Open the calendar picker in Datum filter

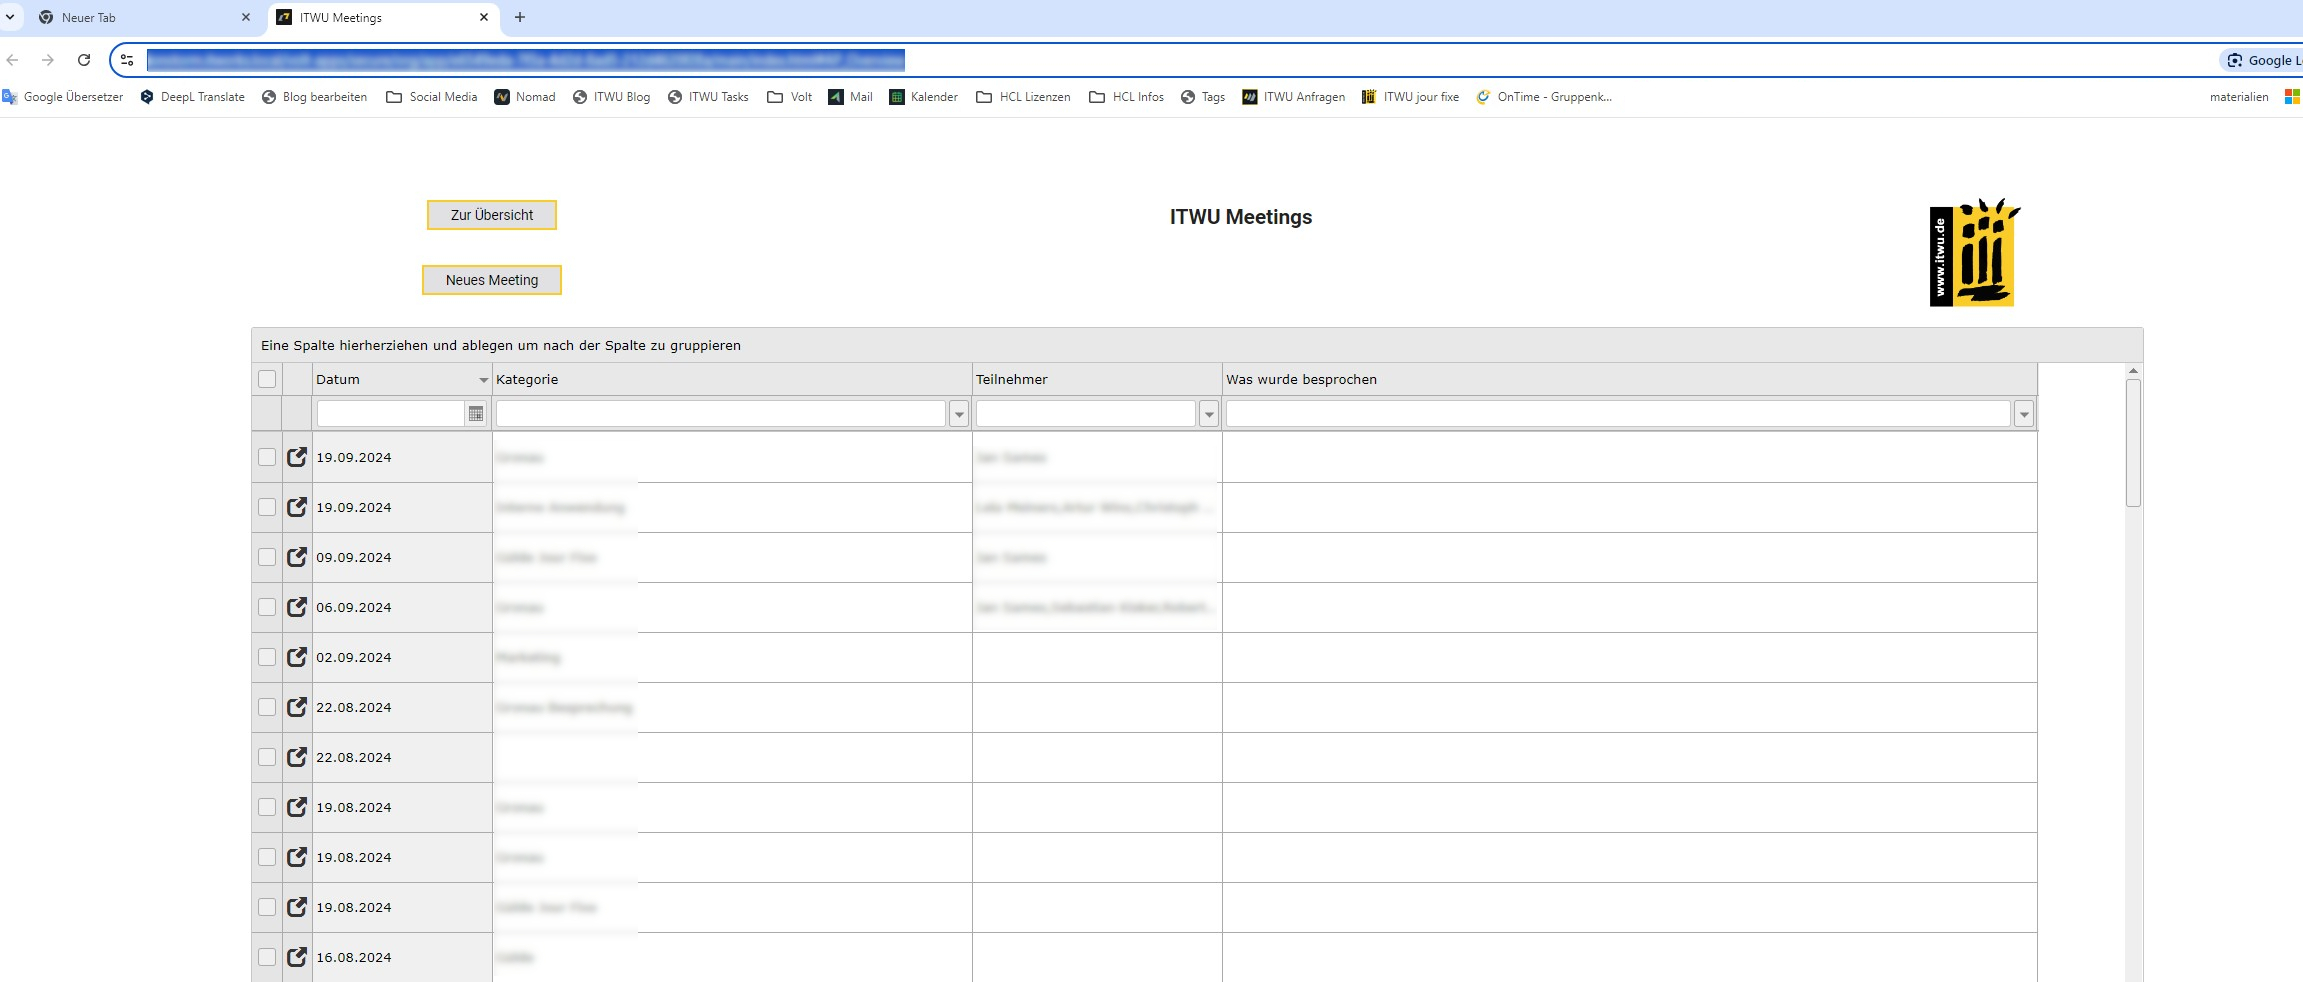pyautogui.click(x=476, y=414)
